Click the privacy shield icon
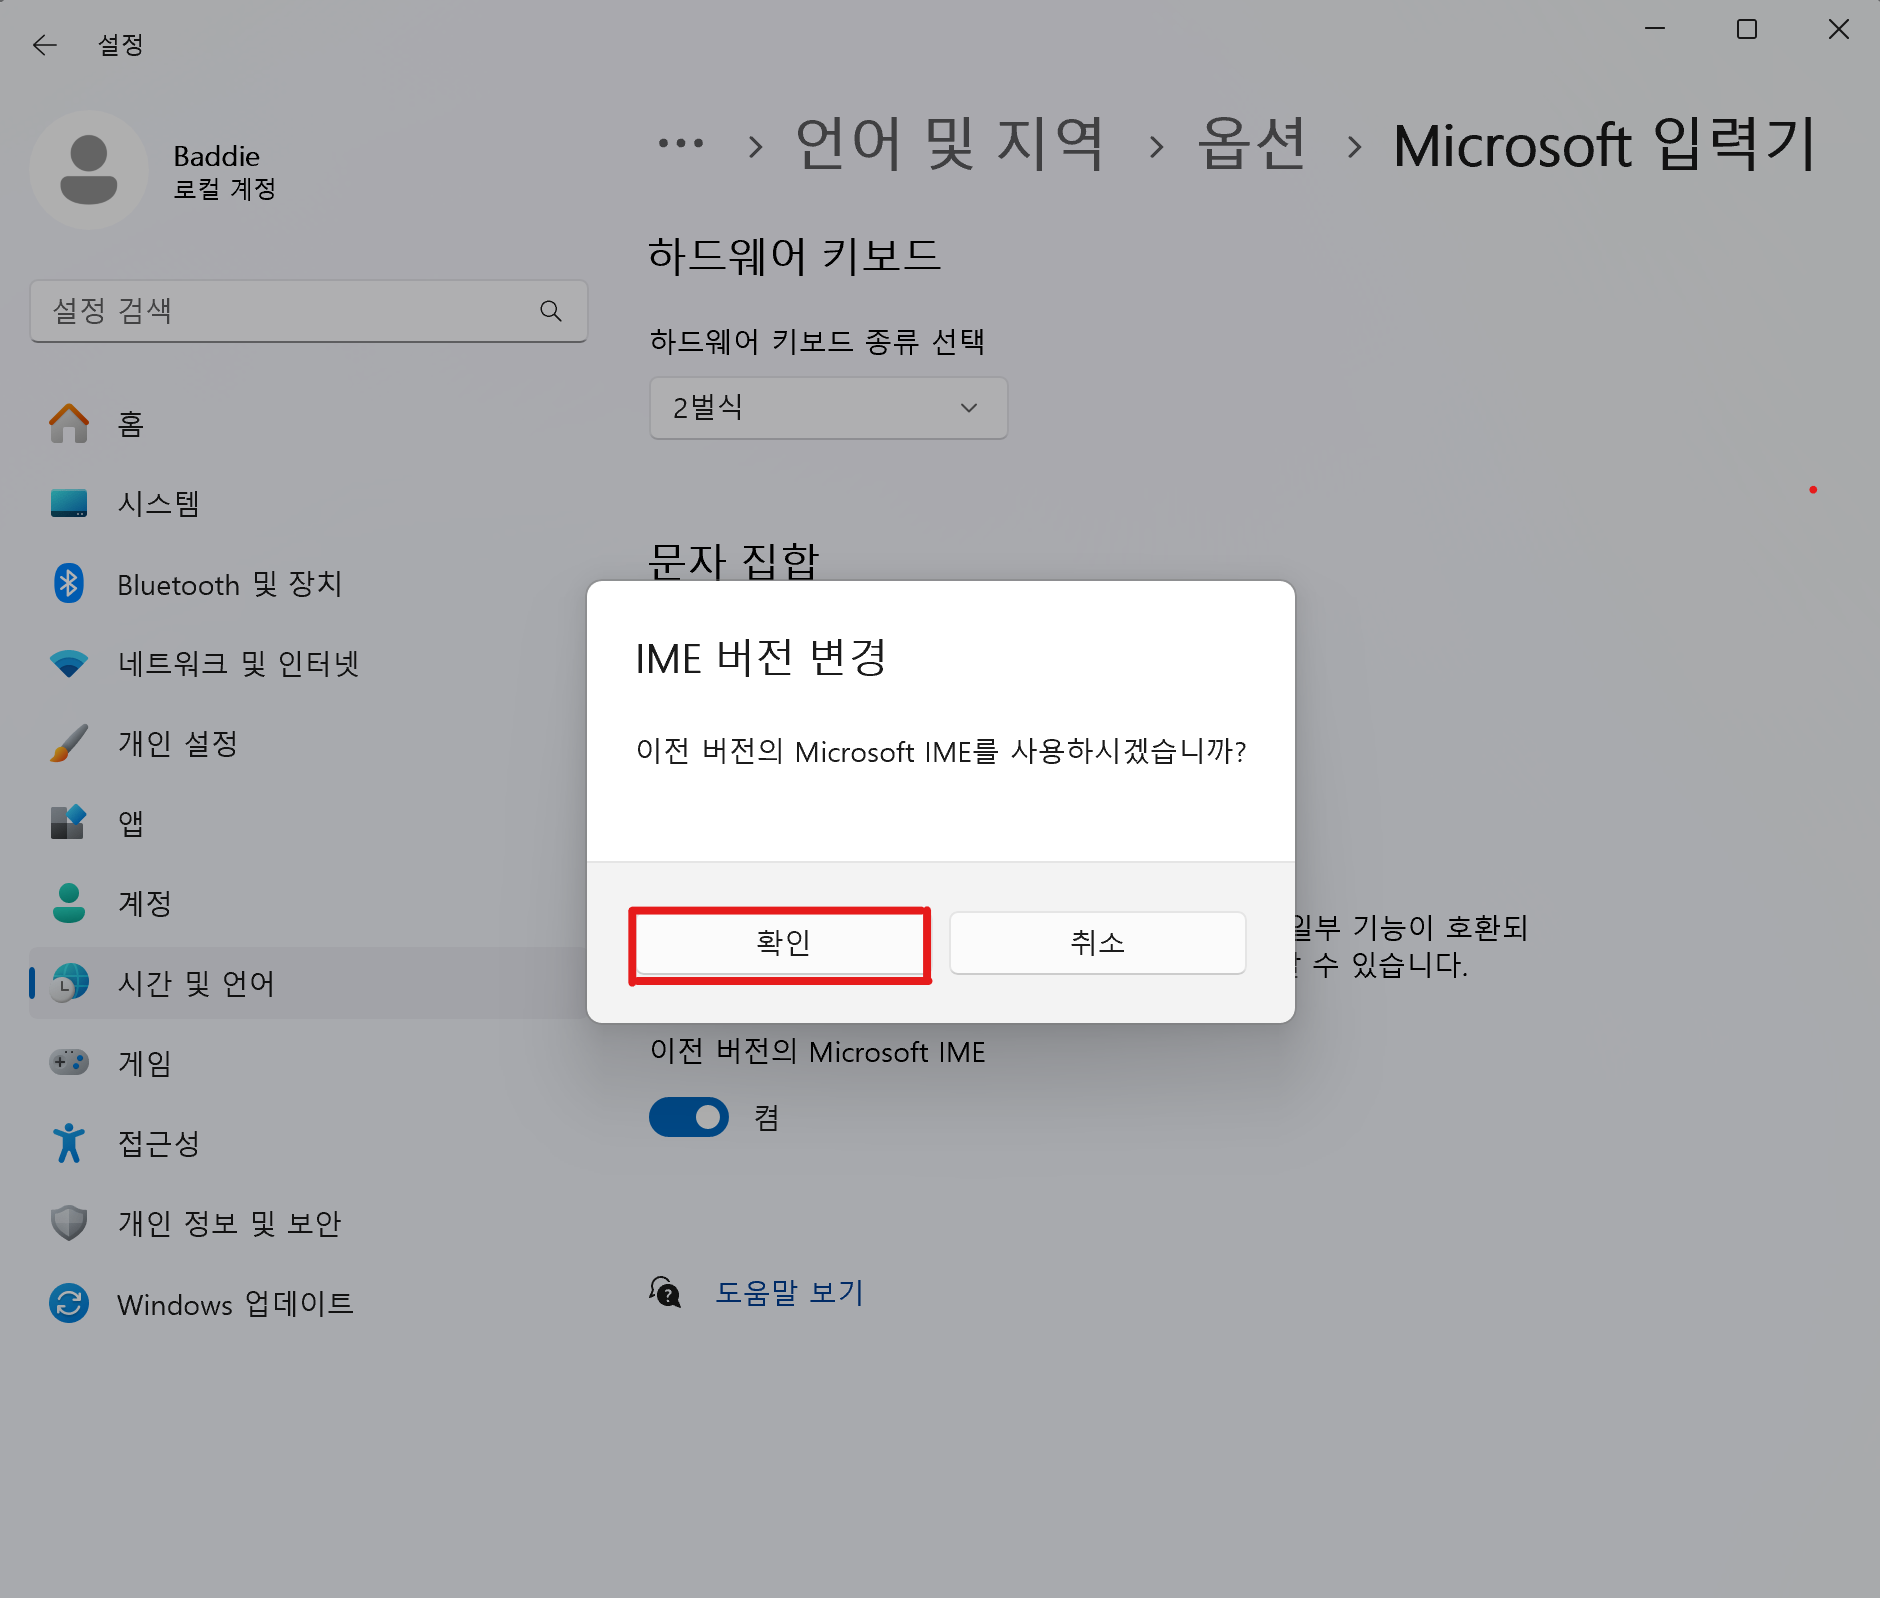 click(69, 1223)
